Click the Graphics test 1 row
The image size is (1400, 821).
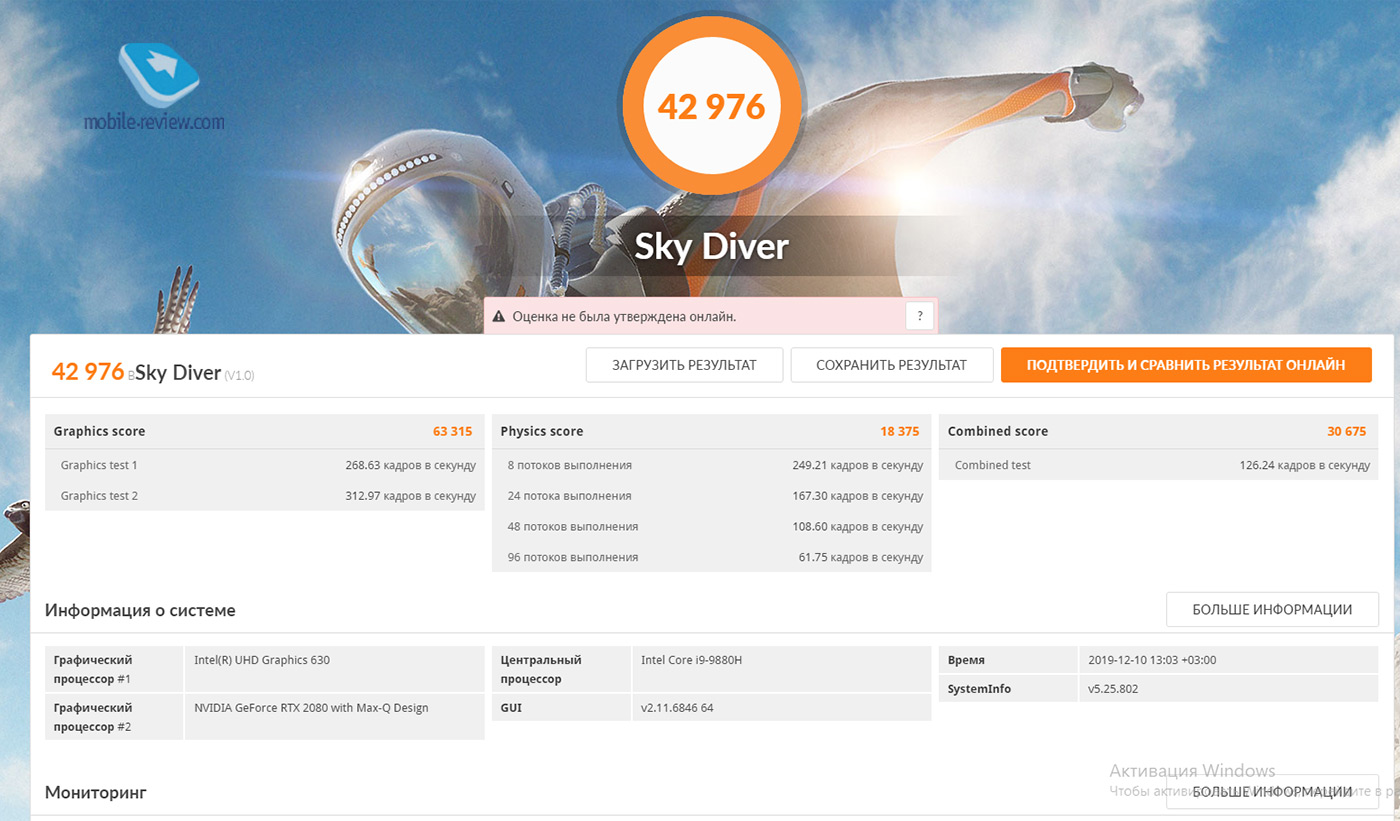pyautogui.click(x=264, y=465)
